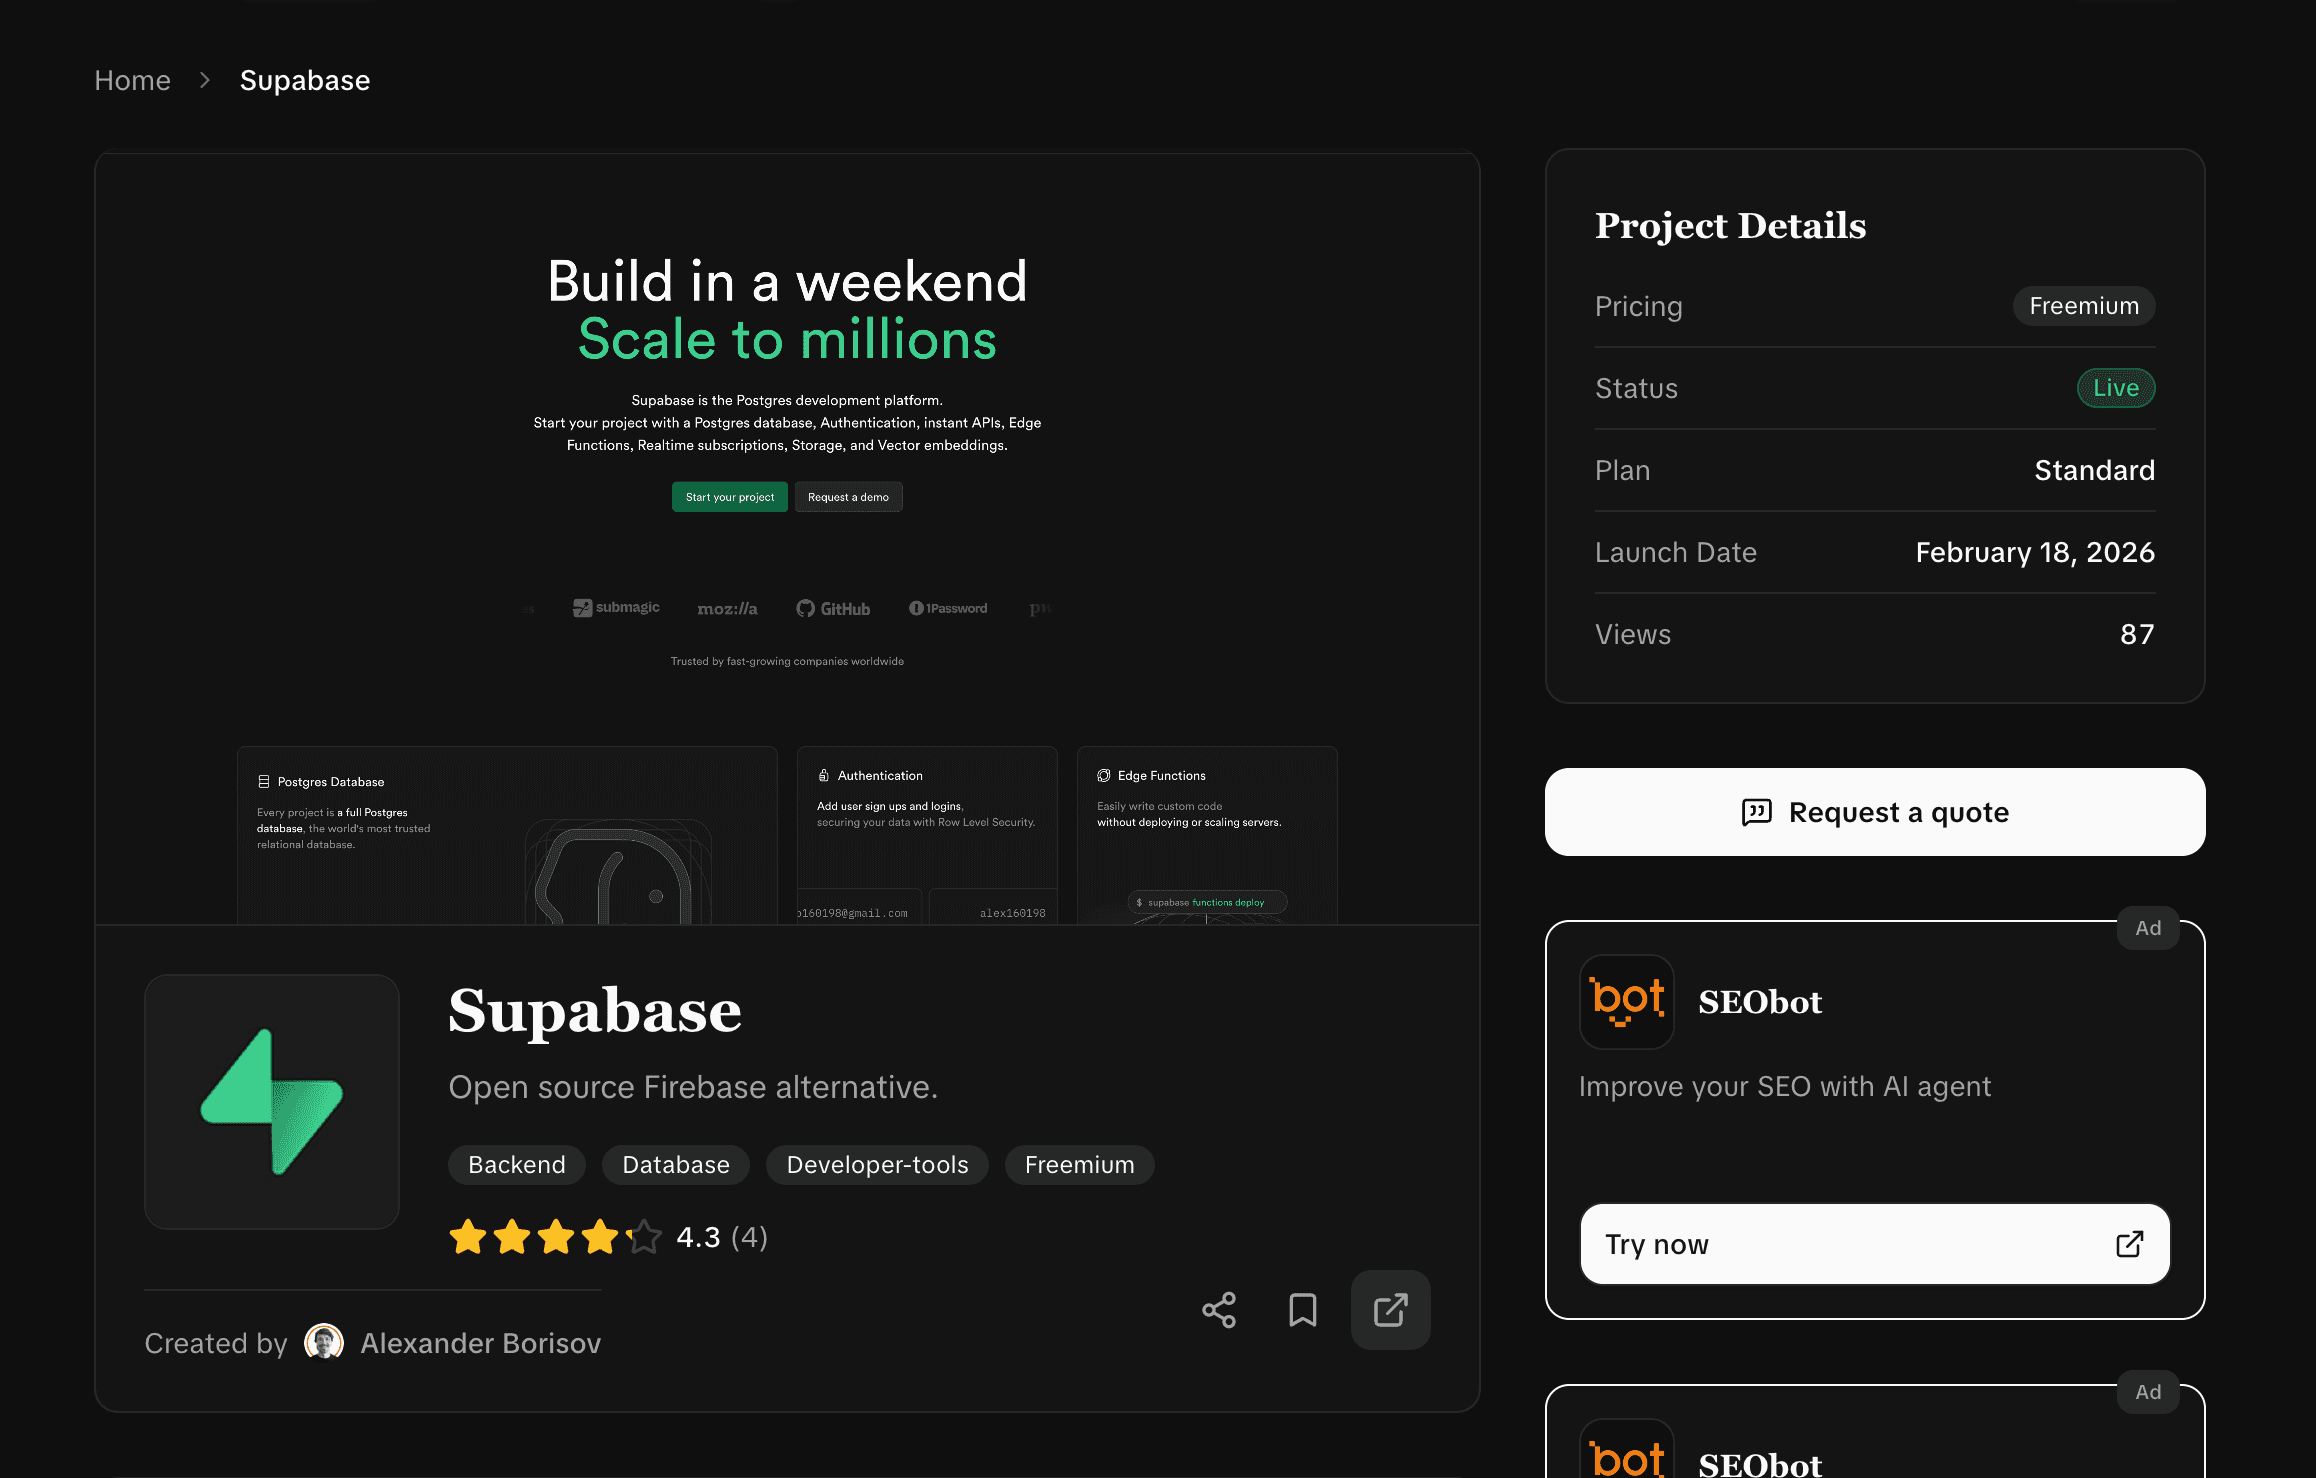Image resolution: width=2316 pixels, height=1478 pixels.
Task: Click Supabase breadcrumb item
Action: click(x=305, y=80)
